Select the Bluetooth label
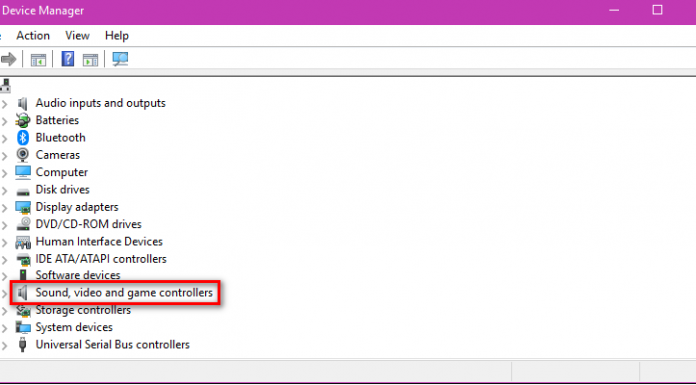 pyautogui.click(x=60, y=138)
